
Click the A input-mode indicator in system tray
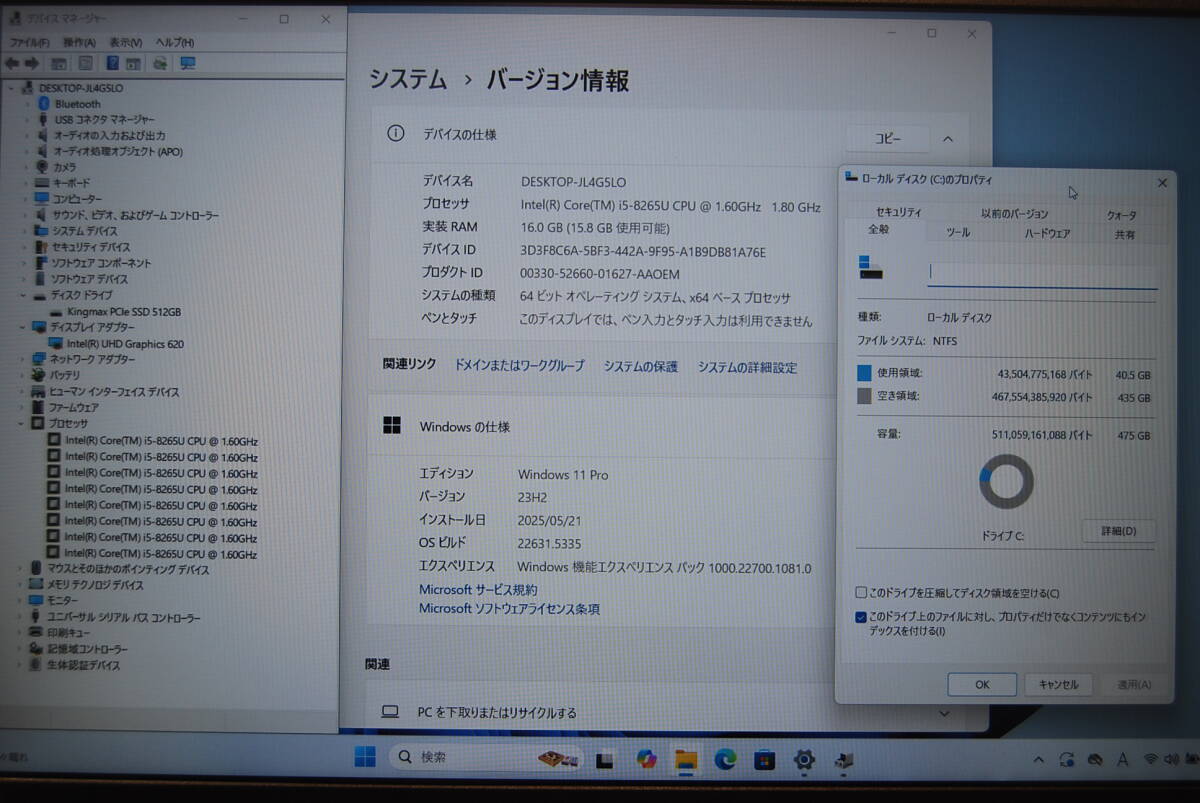(x=1123, y=761)
